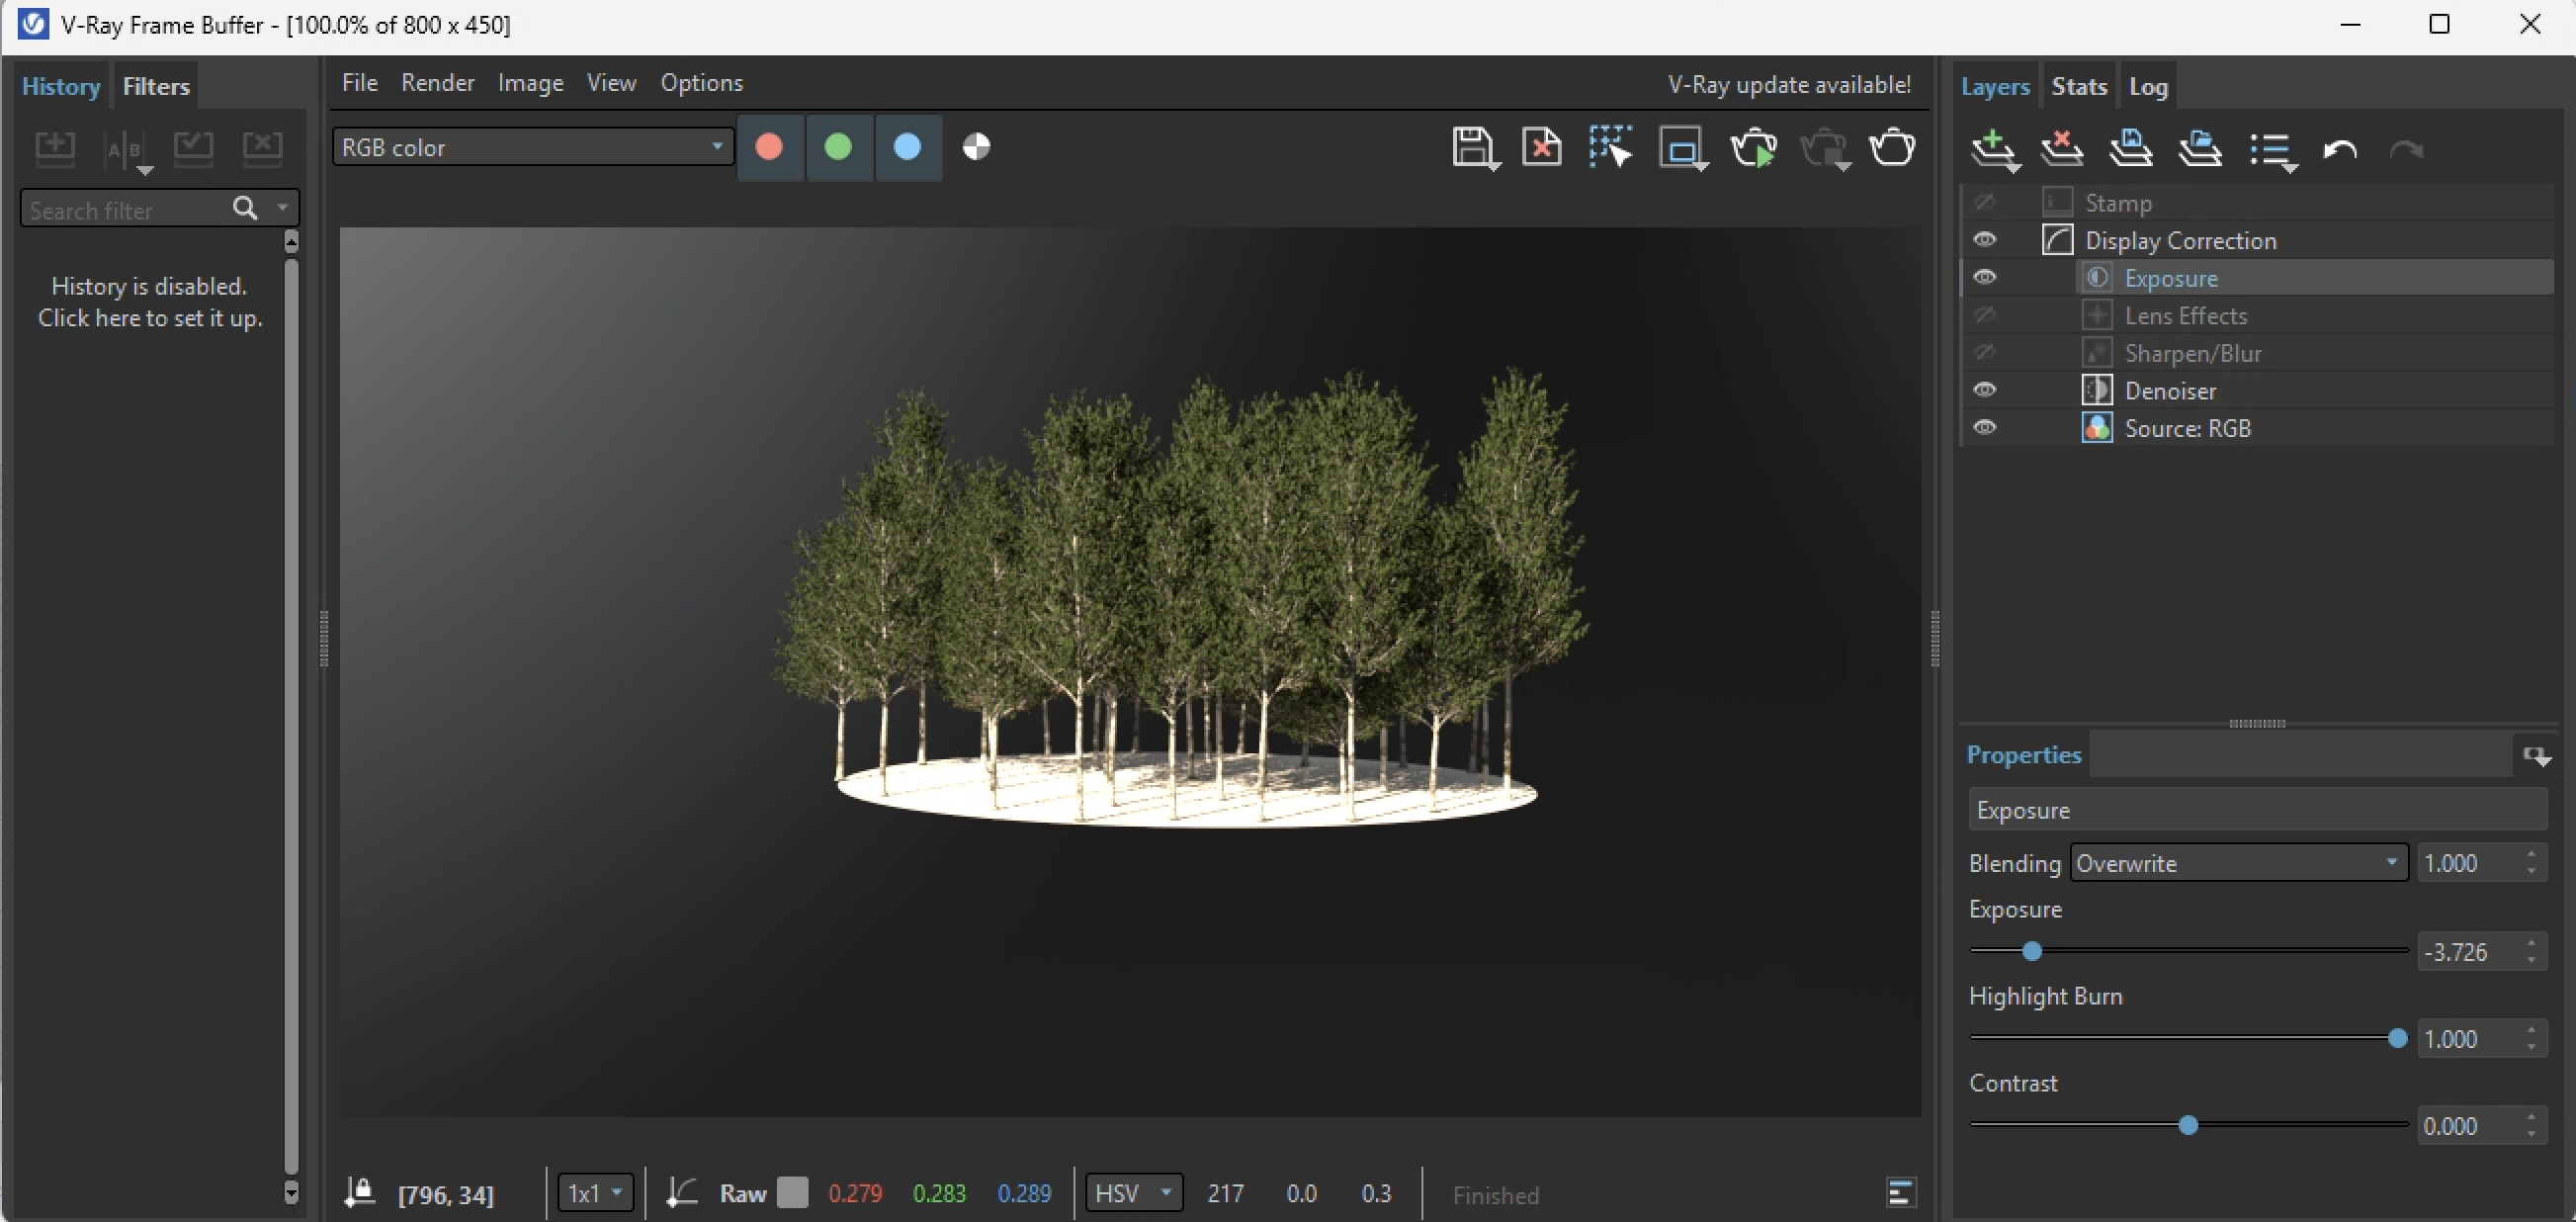Click the delete layer icon
This screenshot has height=1222, width=2576.
[x=2061, y=150]
